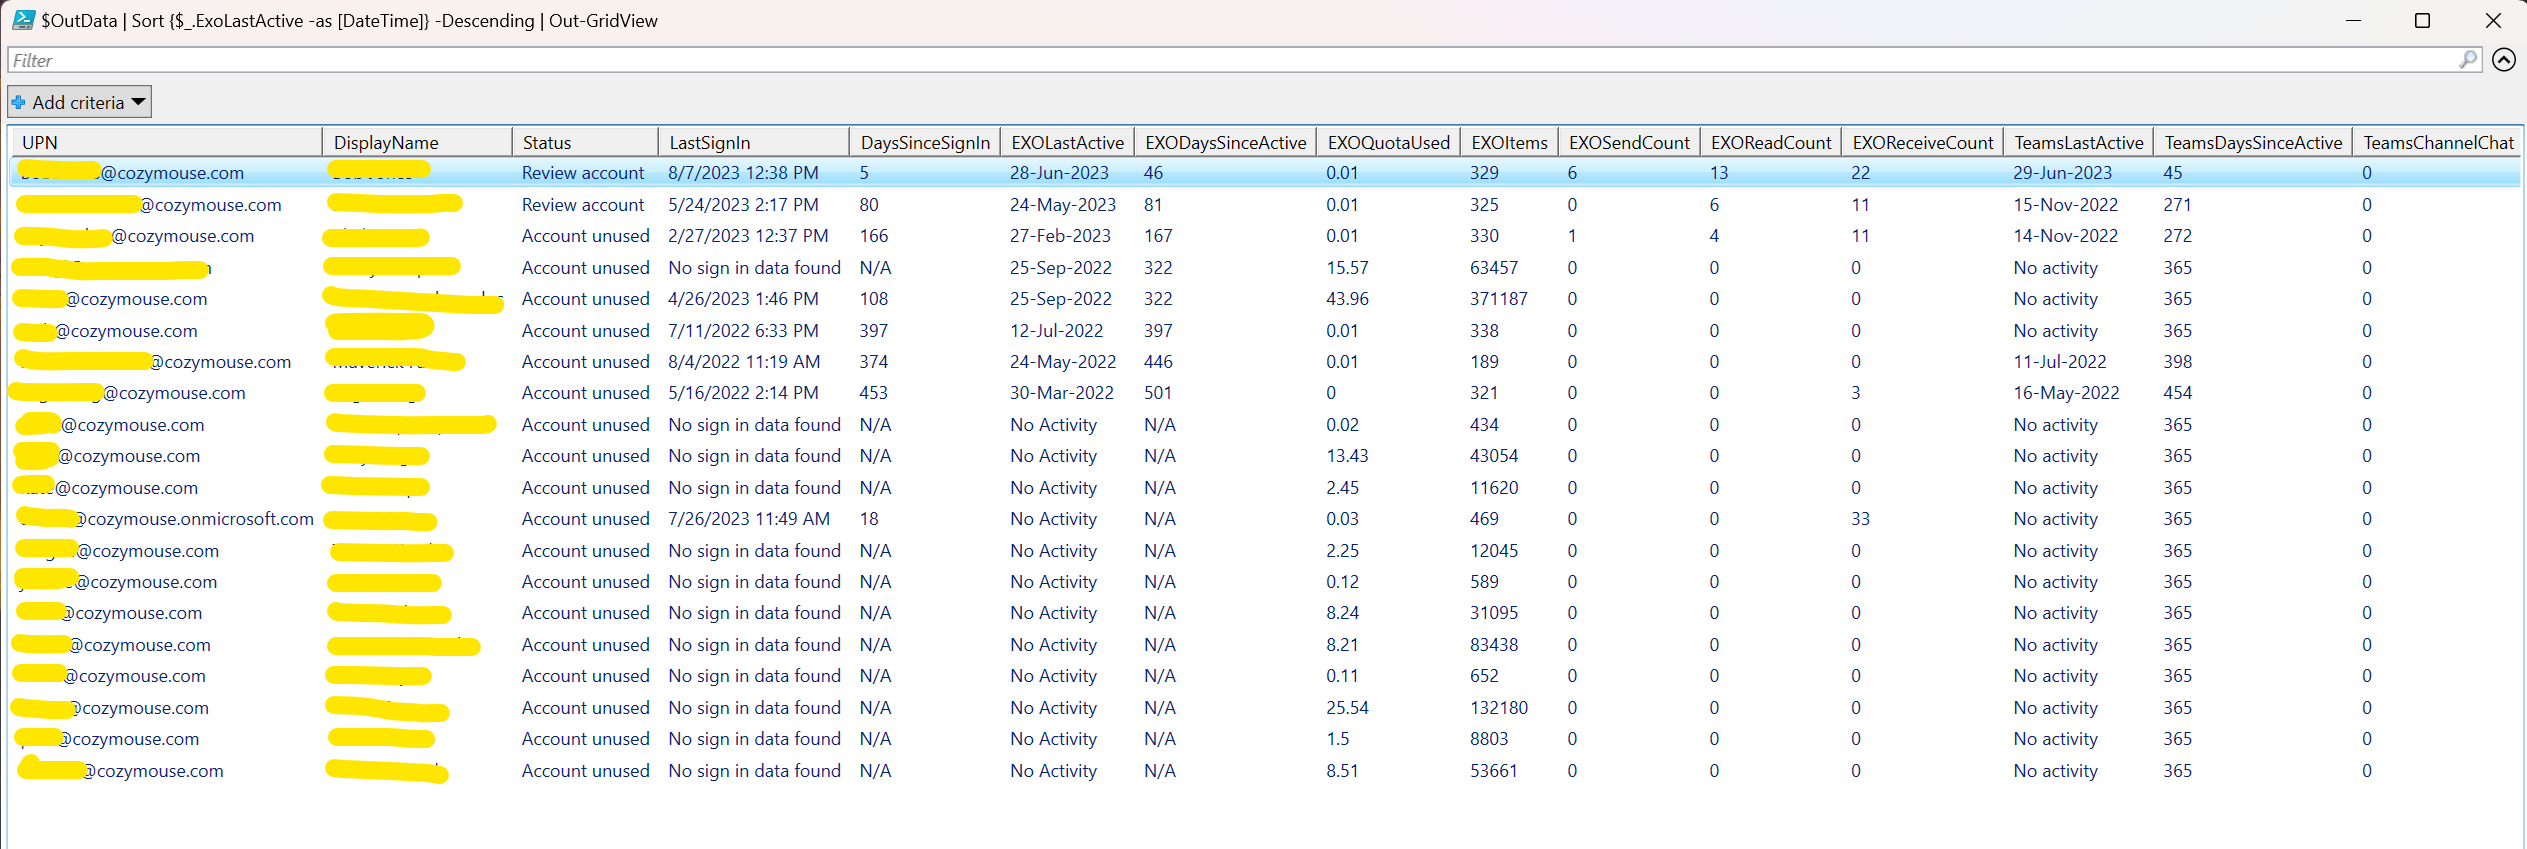Click the 8/4/2022 11:19 AM sign-in cell
The image size is (2527, 849).
pos(744,362)
